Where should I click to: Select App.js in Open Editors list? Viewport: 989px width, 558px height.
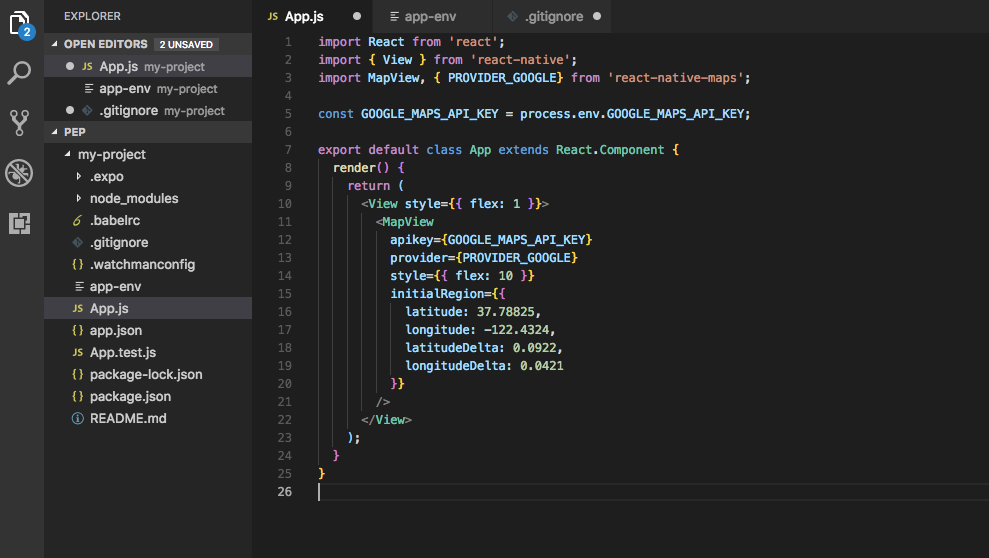pyautogui.click(x=148, y=66)
